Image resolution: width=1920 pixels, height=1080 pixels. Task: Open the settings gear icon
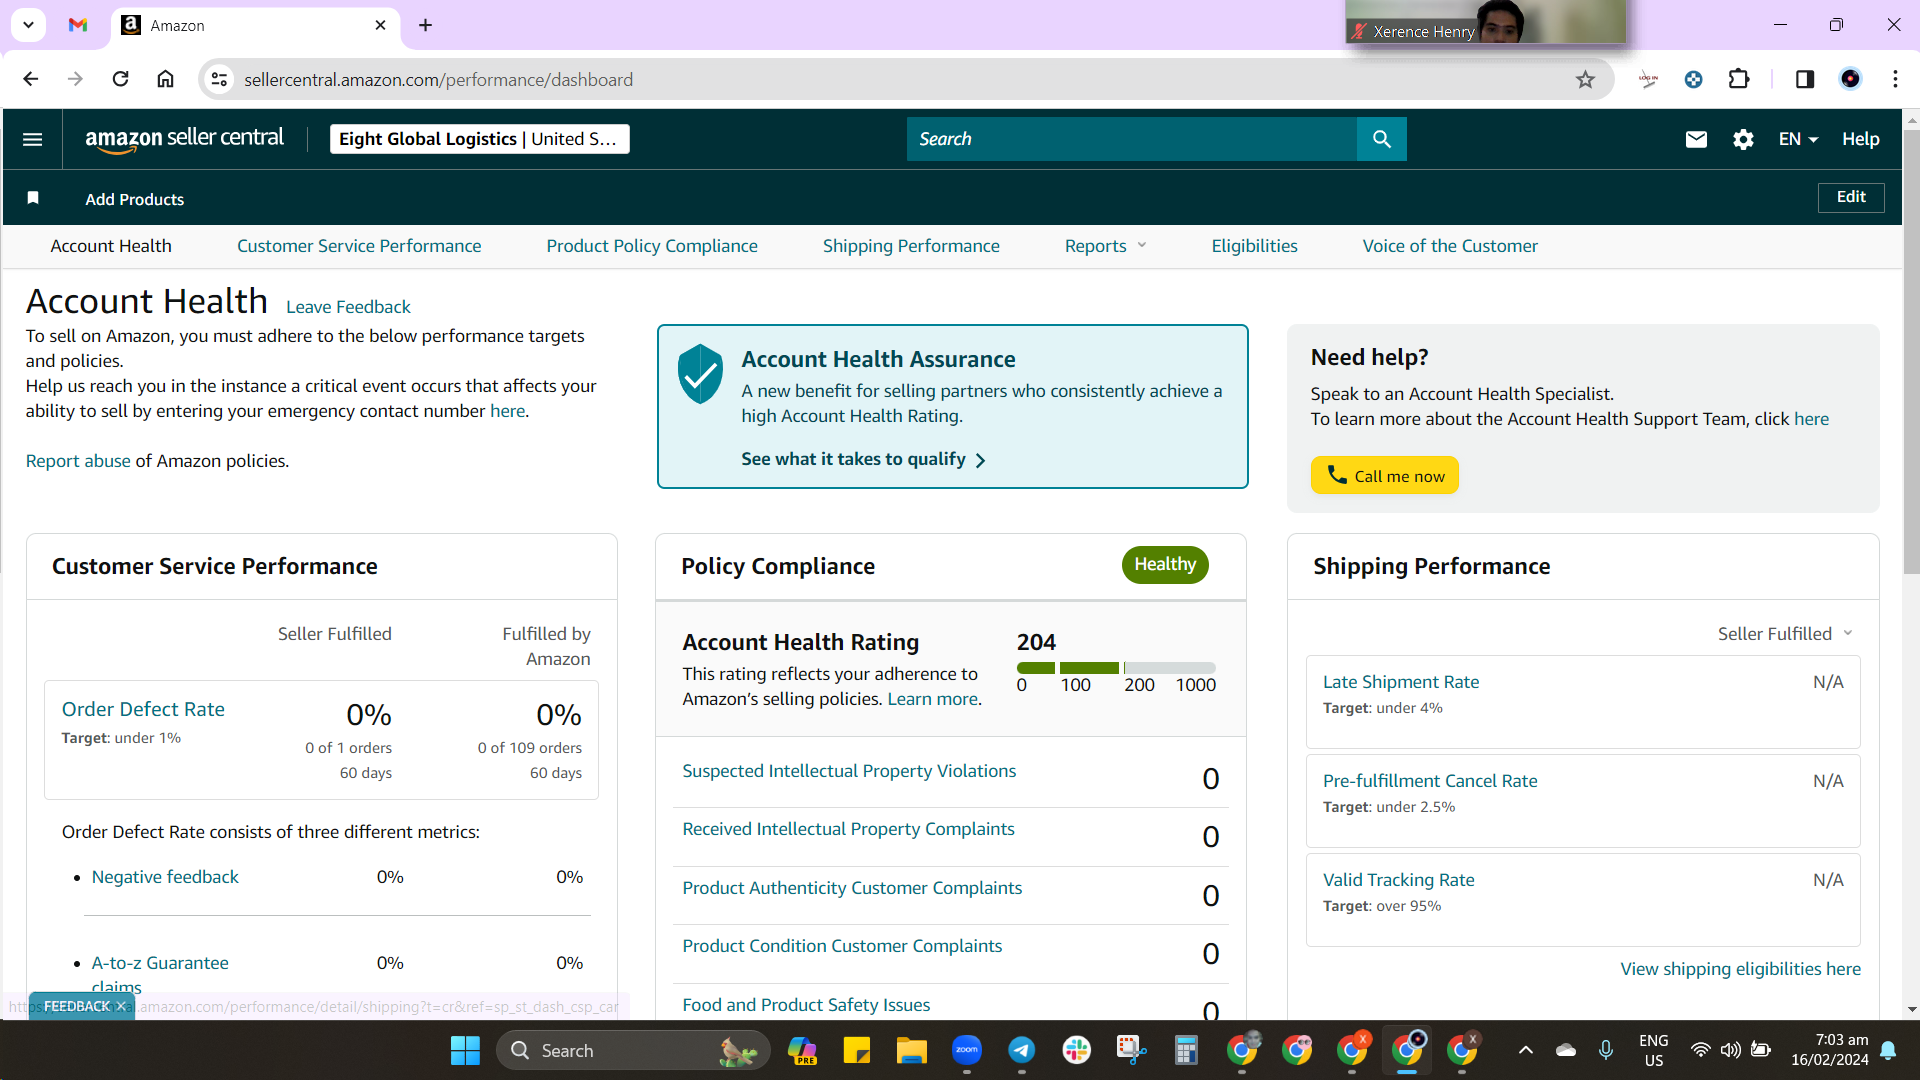click(1743, 139)
